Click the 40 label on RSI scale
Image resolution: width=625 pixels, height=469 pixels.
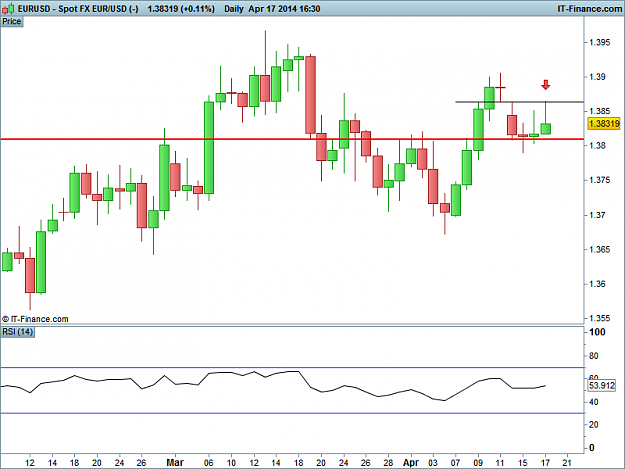594,402
